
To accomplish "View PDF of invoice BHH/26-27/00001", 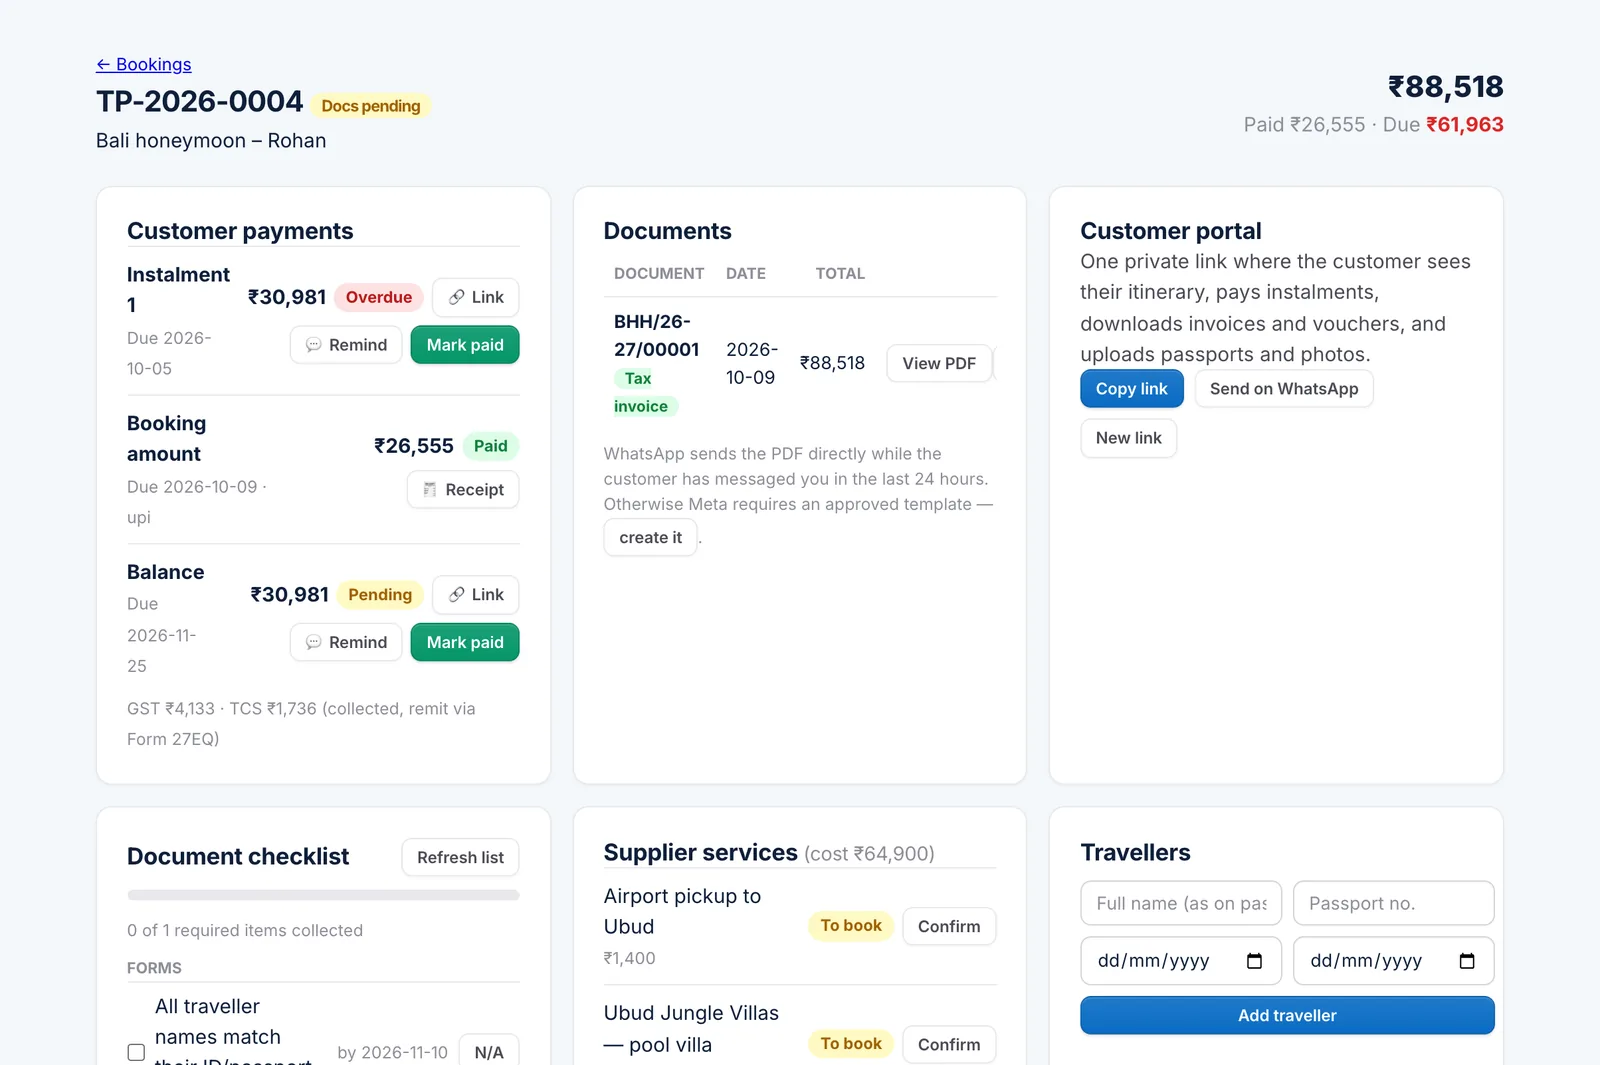I will tap(939, 363).
